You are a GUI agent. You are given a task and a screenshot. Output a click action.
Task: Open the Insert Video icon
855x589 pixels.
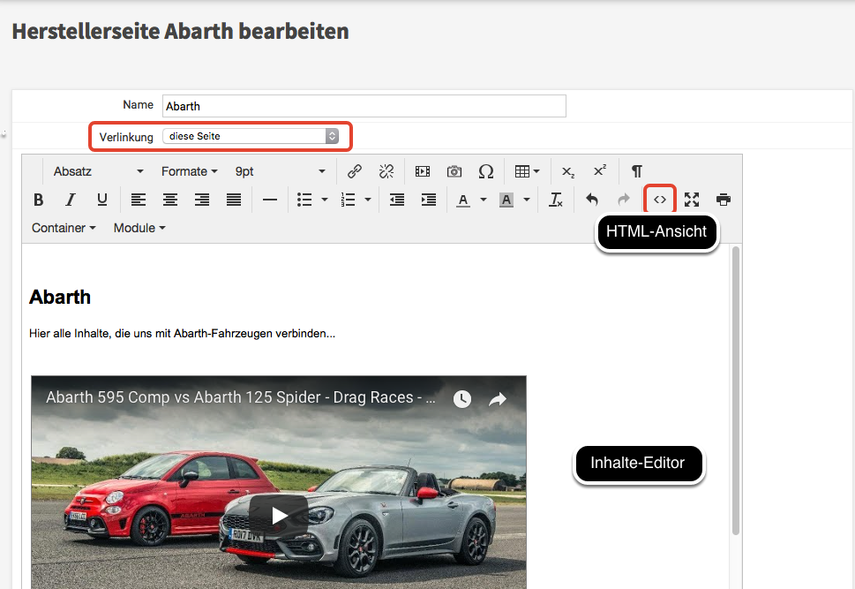(x=422, y=171)
